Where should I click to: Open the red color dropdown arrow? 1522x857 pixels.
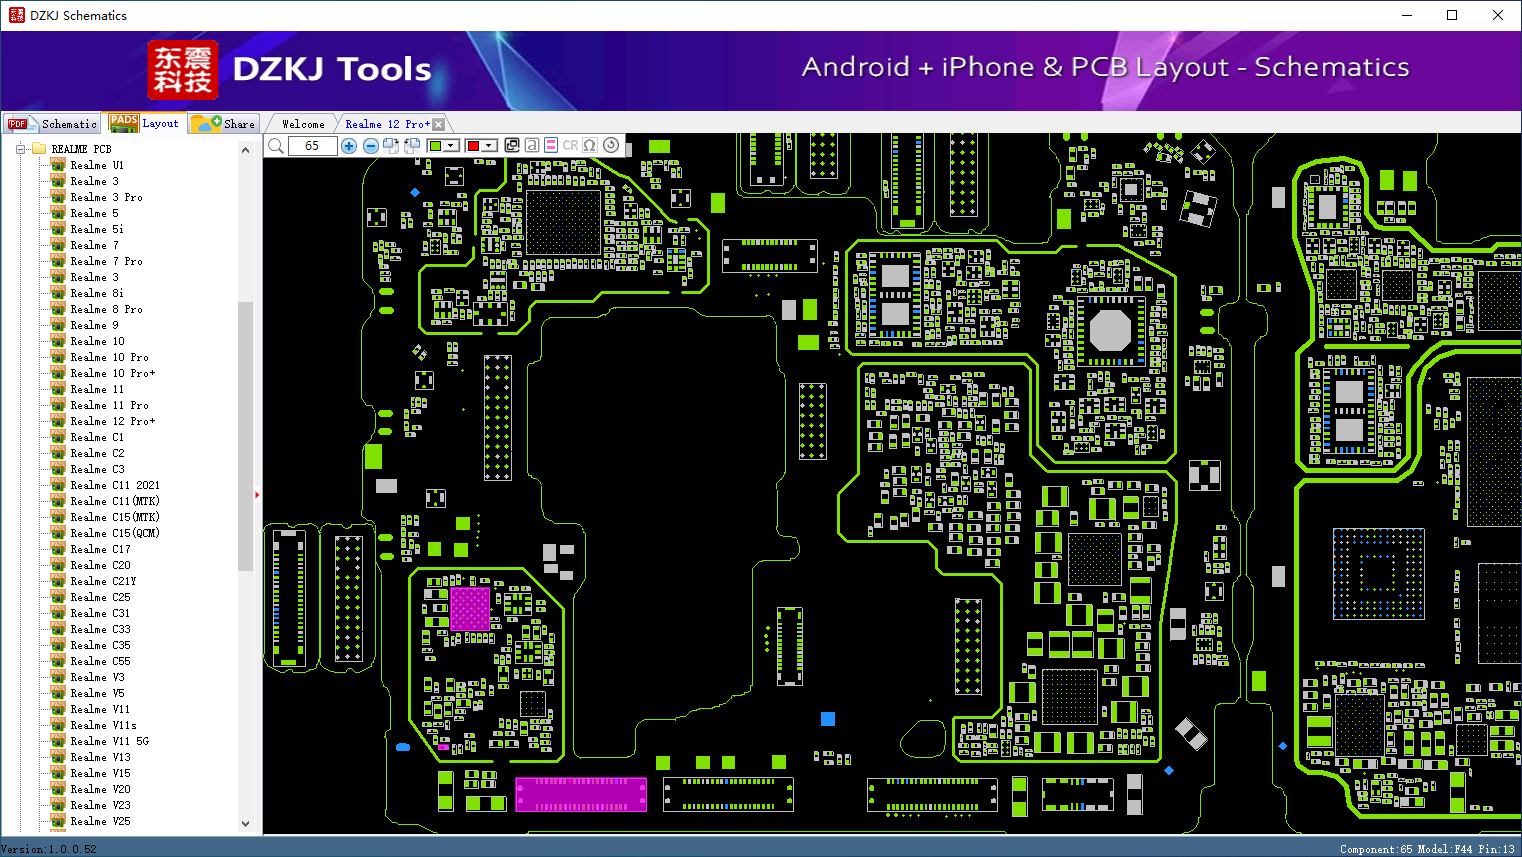pos(490,146)
